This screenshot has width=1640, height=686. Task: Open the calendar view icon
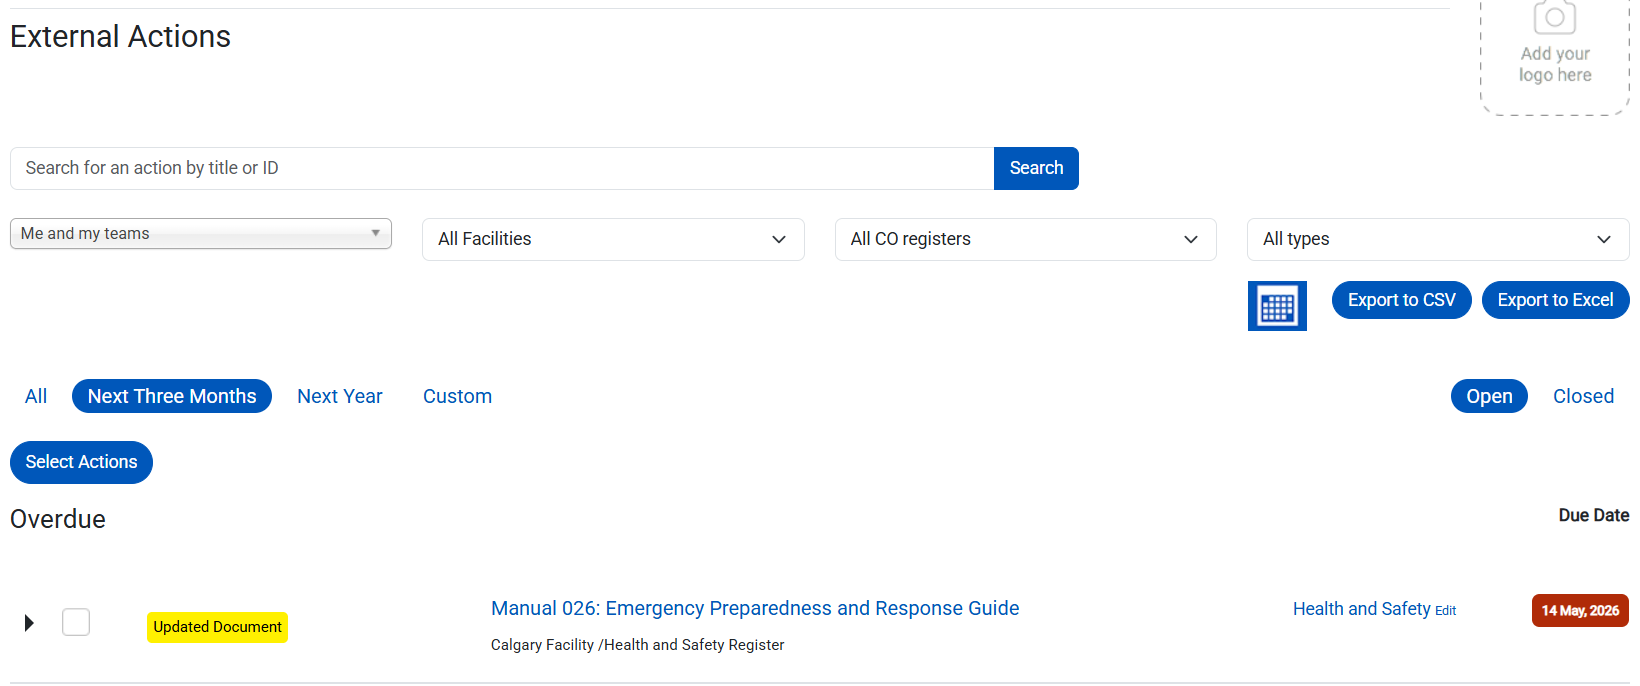pos(1277,306)
